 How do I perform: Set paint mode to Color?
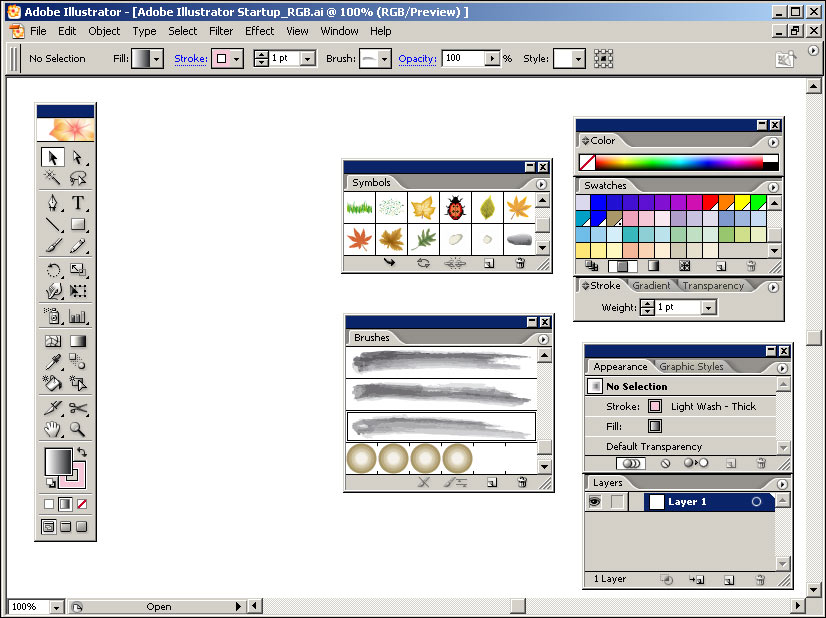[48, 504]
